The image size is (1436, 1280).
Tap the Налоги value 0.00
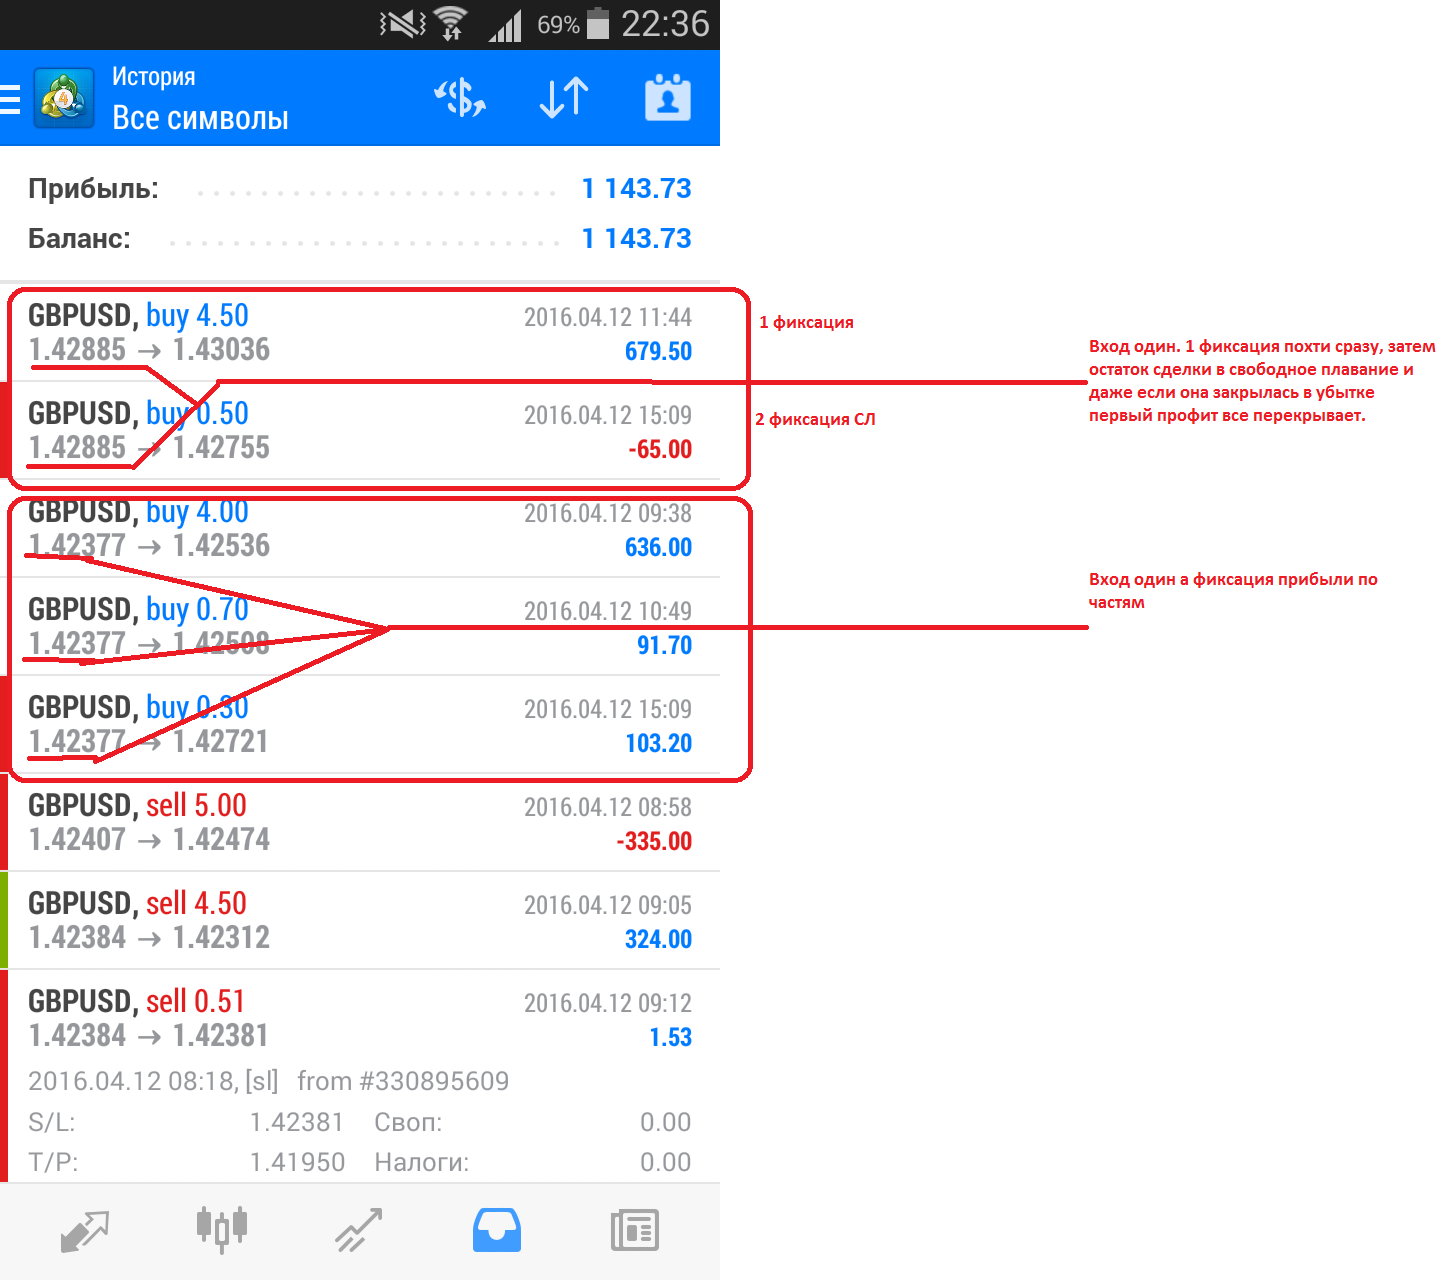point(665,1162)
